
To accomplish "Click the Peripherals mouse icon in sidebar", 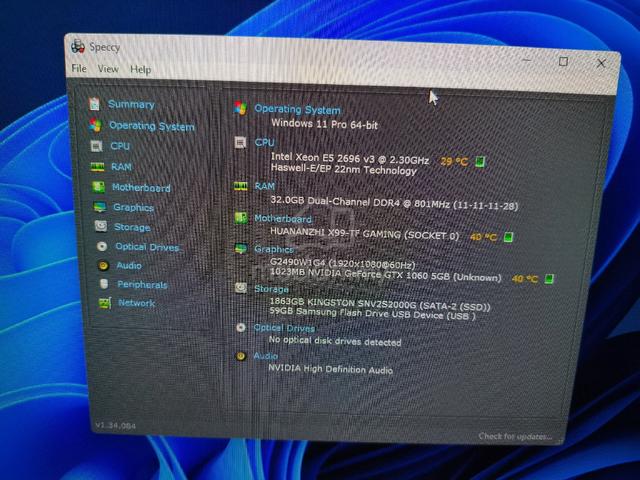I will pyautogui.click(x=104, y=284).
